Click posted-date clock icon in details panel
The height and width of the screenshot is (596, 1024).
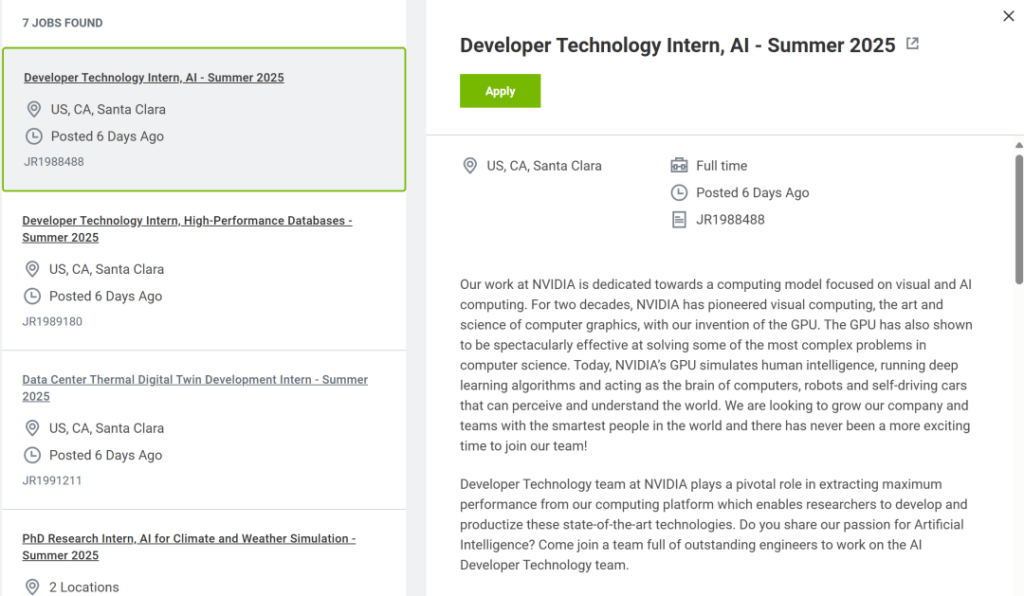point(679,193)
